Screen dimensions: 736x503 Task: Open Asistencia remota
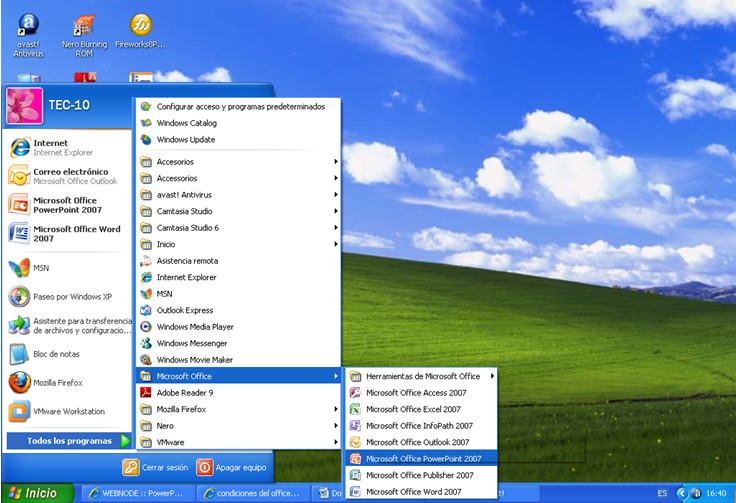tap(238, 260)
